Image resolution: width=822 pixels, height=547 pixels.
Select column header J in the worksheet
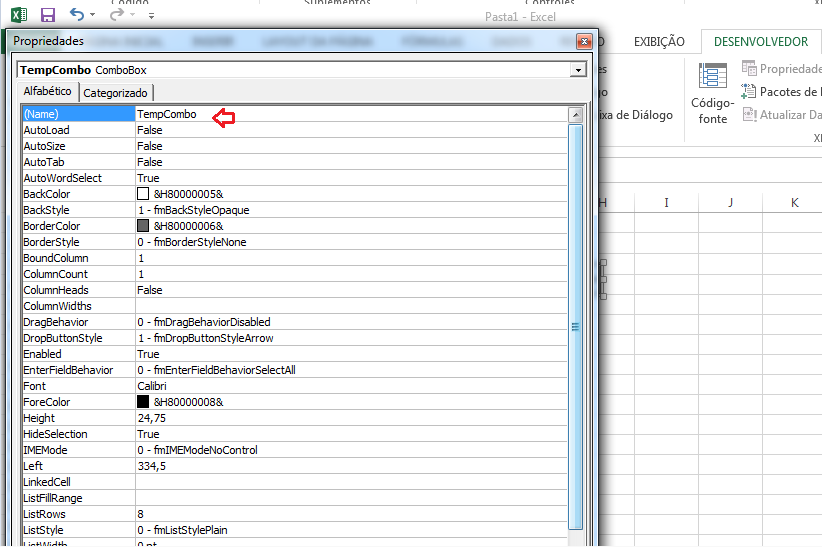pos(730,203)
